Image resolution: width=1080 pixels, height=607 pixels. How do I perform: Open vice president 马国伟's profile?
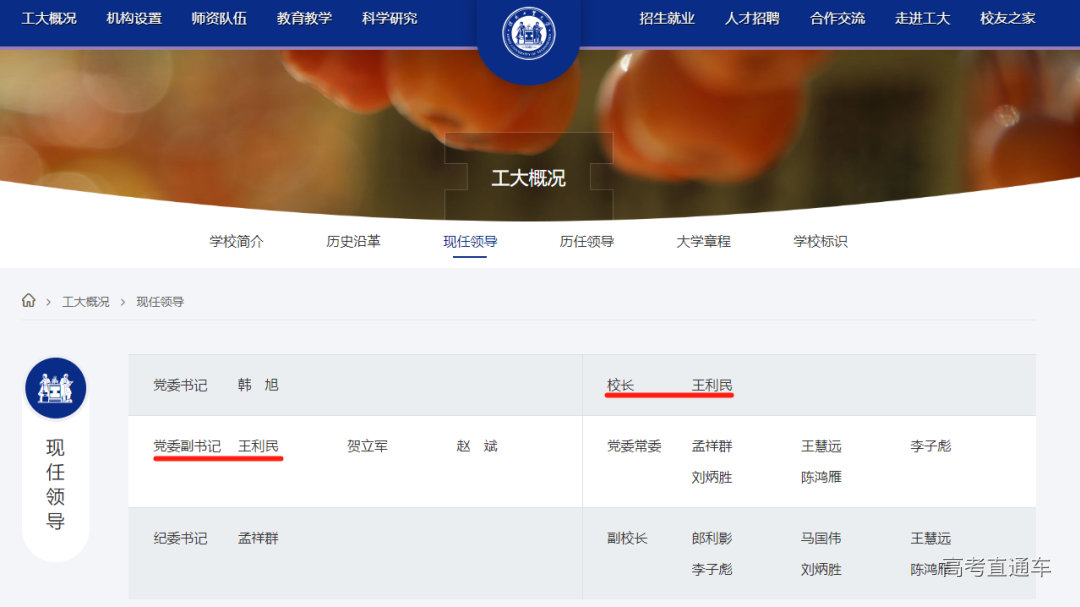pos(821,538)
